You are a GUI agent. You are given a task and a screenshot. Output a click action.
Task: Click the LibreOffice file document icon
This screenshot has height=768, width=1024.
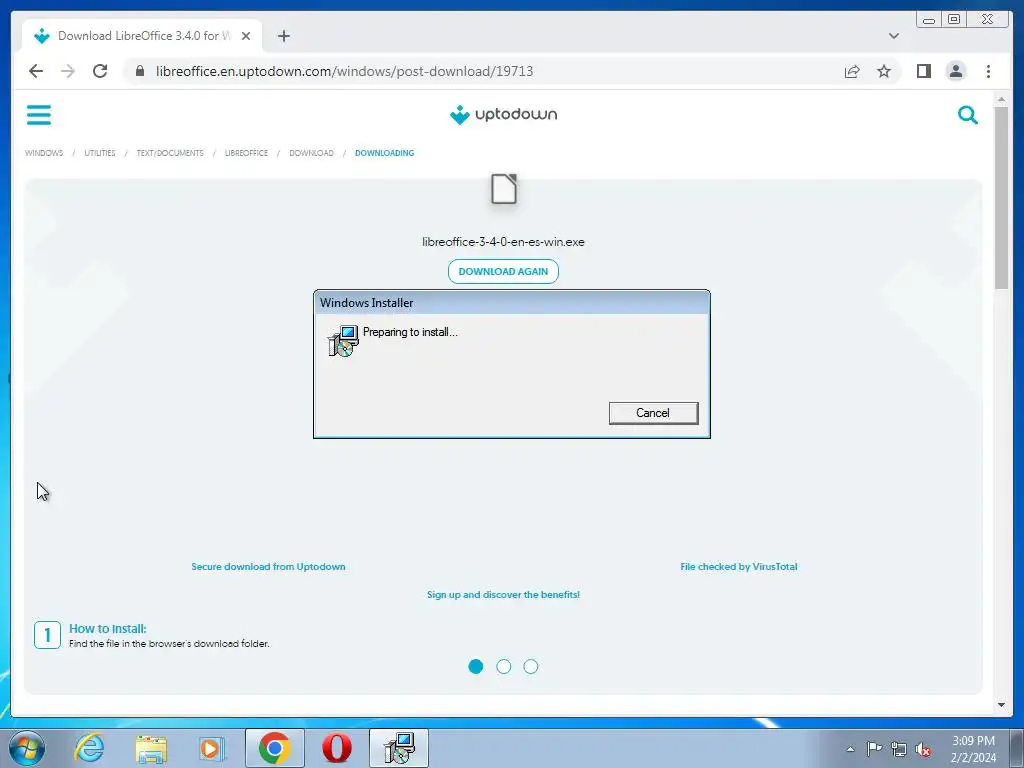click(504, 189)
